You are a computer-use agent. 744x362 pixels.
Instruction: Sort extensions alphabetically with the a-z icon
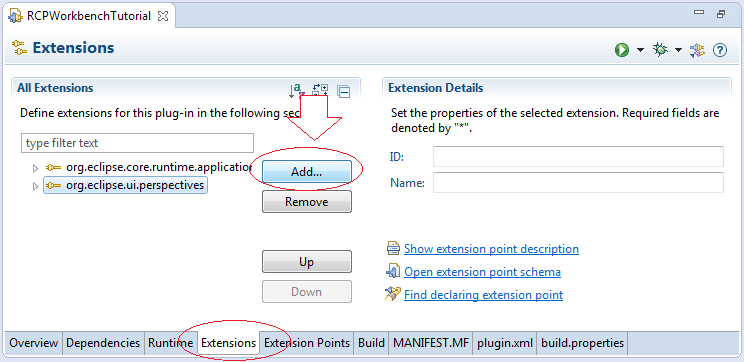pyautogui.click(x=297, y=90)
